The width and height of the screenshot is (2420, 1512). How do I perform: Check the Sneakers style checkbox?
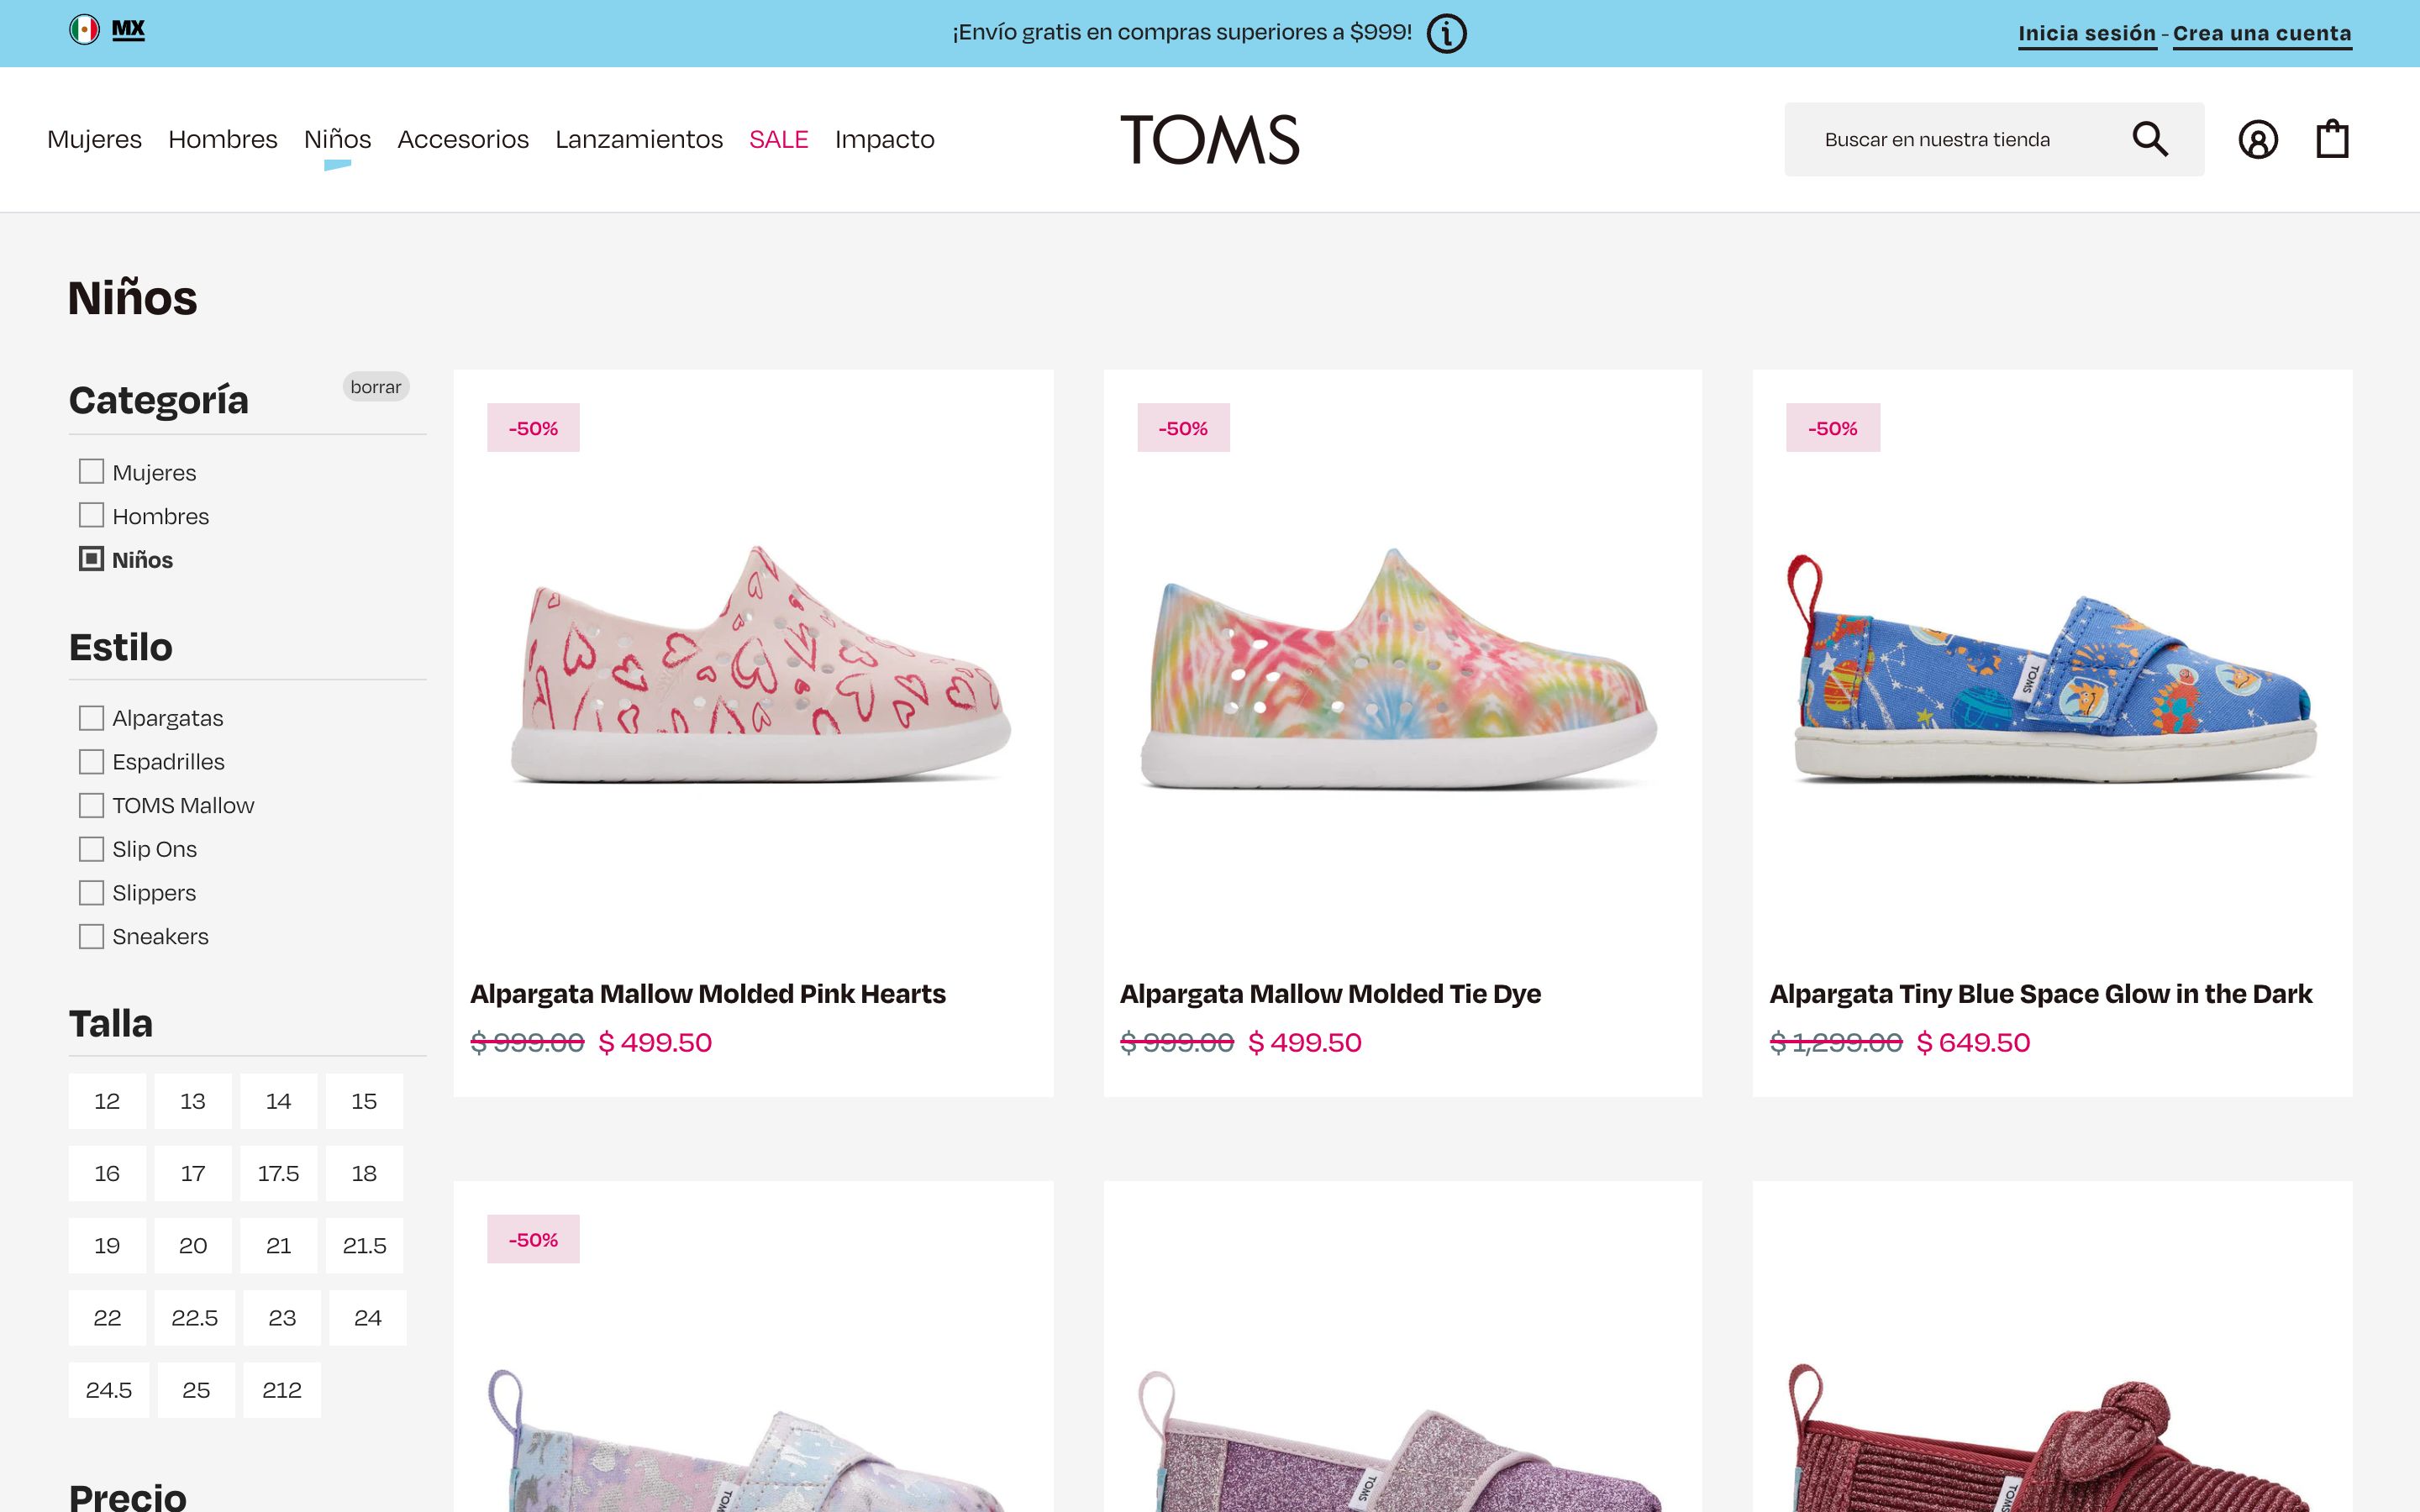[x=91, y=935]
